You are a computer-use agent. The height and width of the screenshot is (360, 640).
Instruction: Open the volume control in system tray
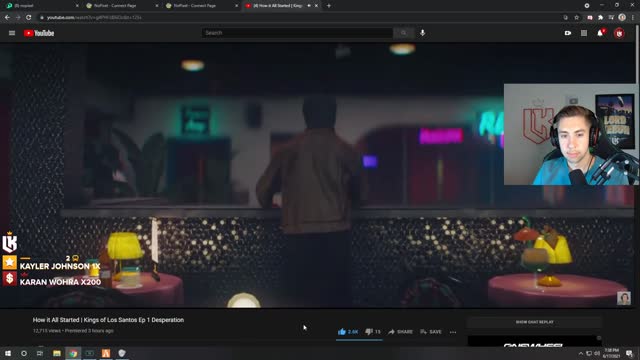tap(597, 353)
